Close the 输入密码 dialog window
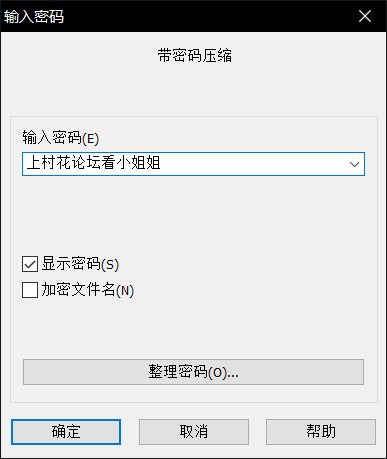 [365, 16]
